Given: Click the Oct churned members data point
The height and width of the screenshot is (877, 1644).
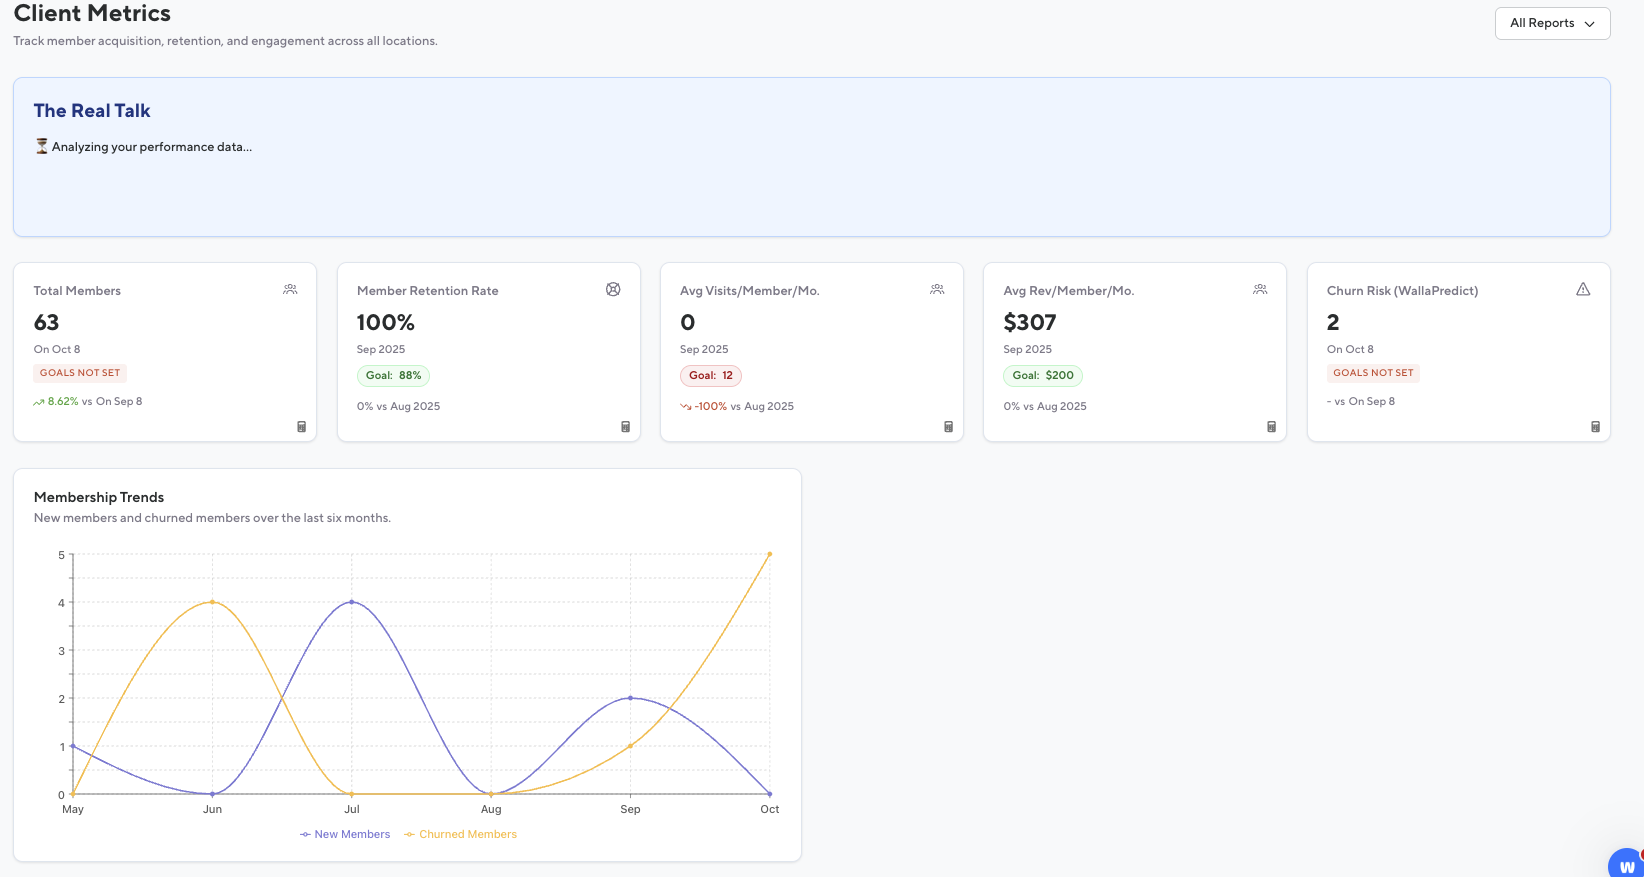Looking at the screenshot, I should [x=769, y=554].
